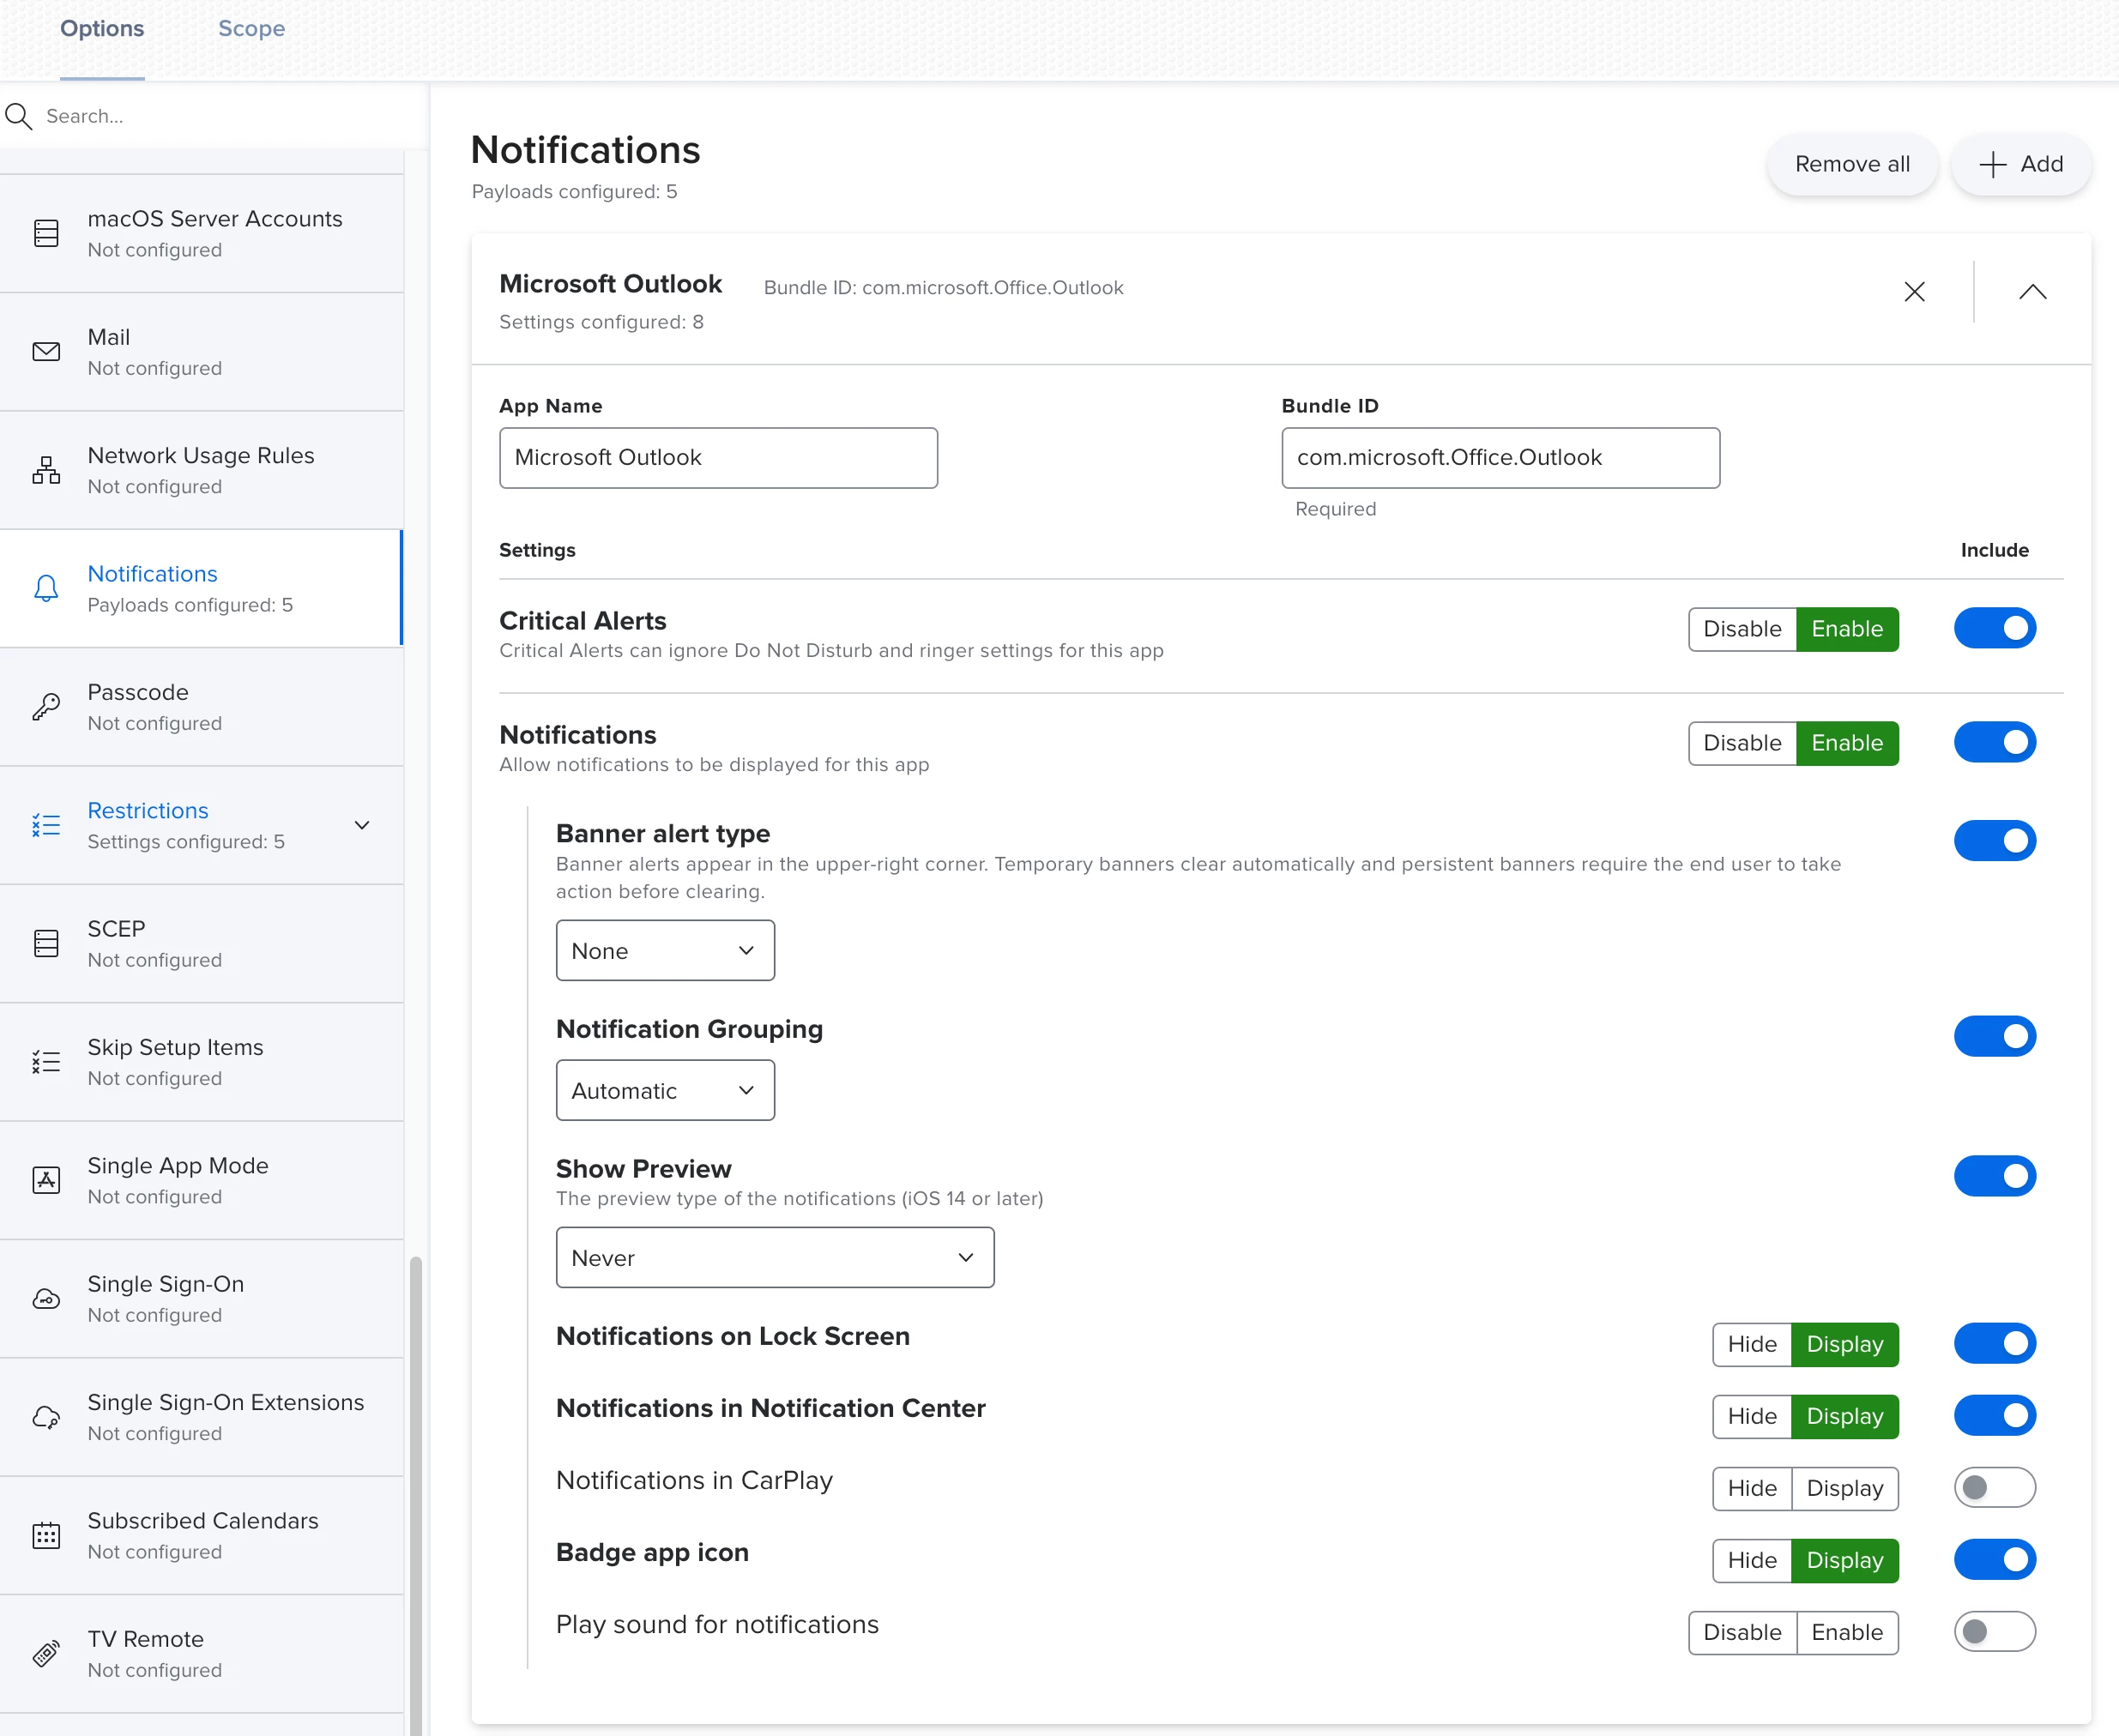
Task: Open the Mail payload section
Action: tap(201, 352)
